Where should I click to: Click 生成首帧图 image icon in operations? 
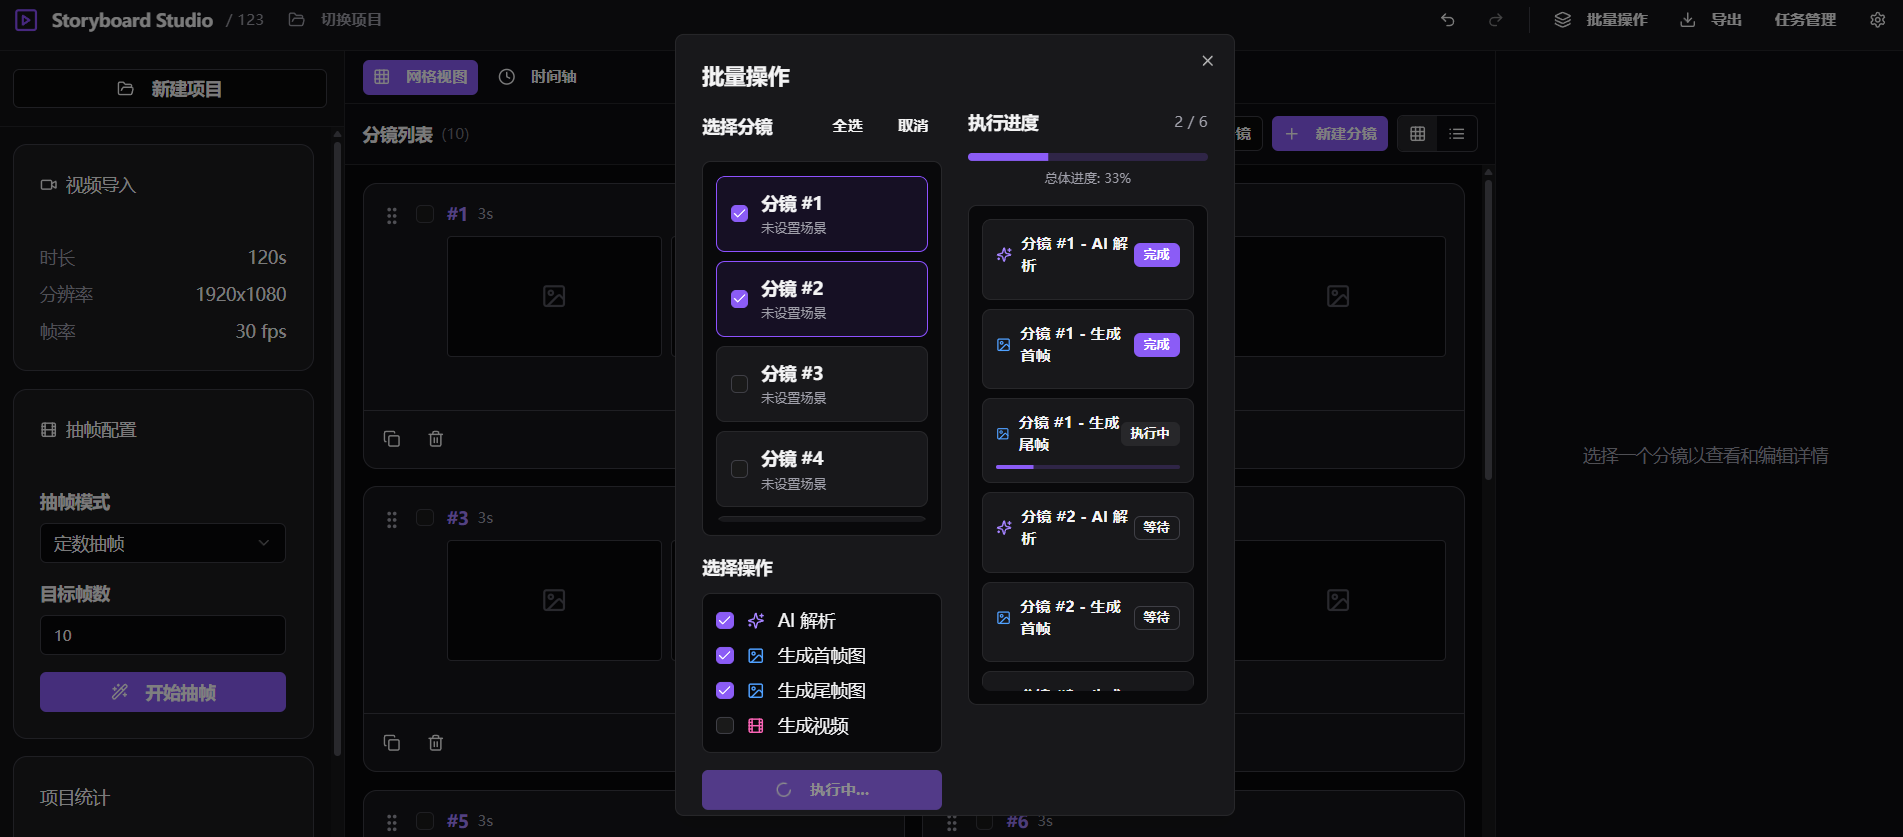coord(756,656)
